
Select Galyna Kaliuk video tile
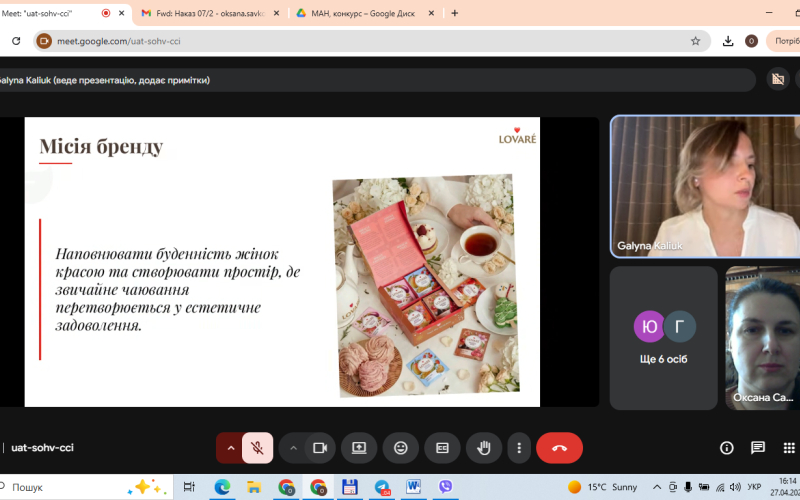point(706,187)
